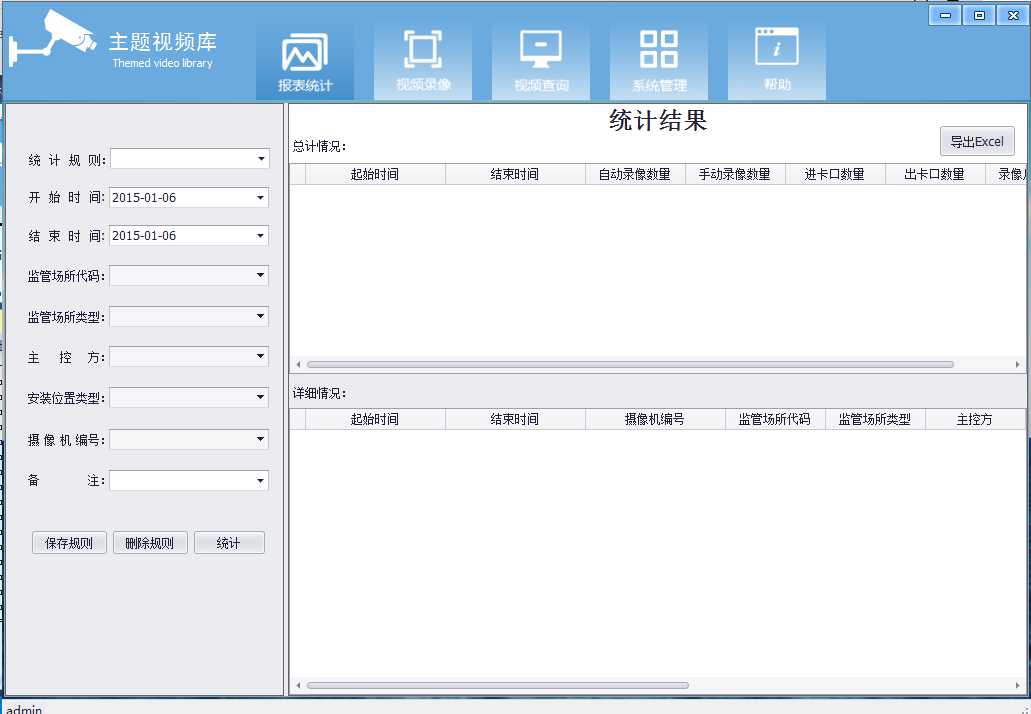Click the details table horizontal scrollbar
Screen dimensions: 1031x714
(498, 685)
